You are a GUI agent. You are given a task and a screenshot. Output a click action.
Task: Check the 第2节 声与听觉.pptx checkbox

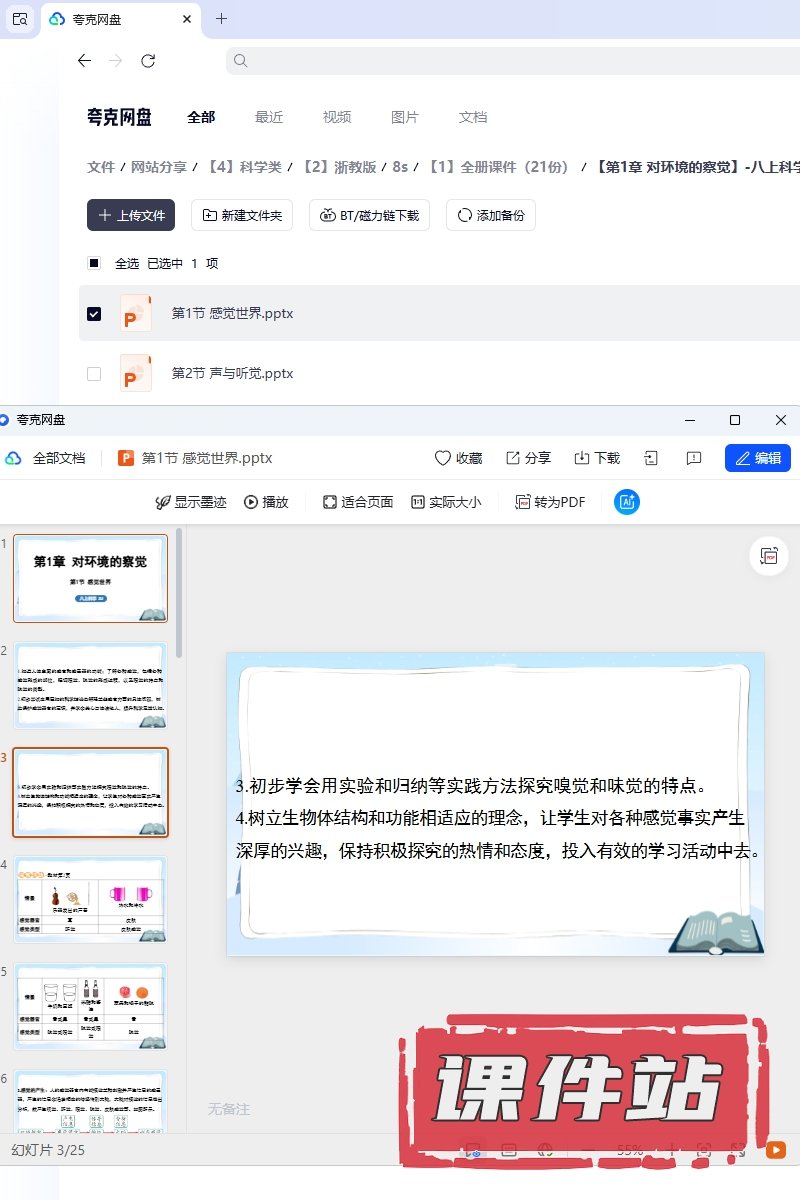94,373
